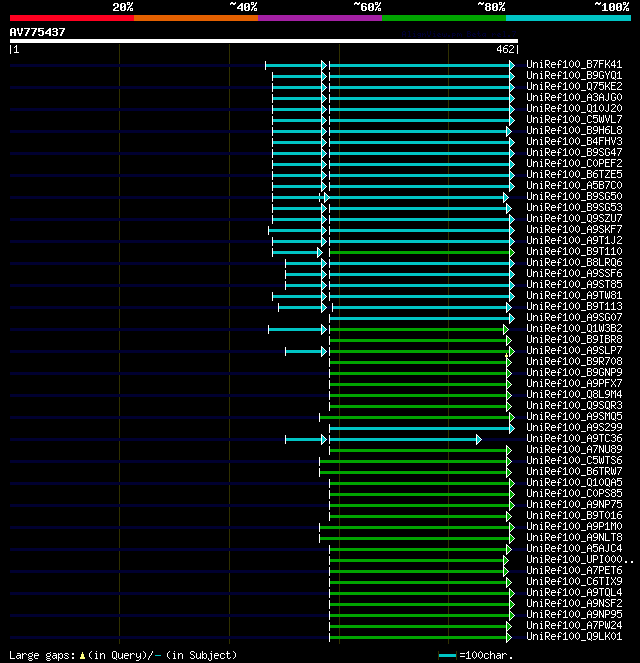This screenshot has width=640, height=663.
Task: Click the UniRef100_B9IBR8 label
Action: click(x=574, y=339)
